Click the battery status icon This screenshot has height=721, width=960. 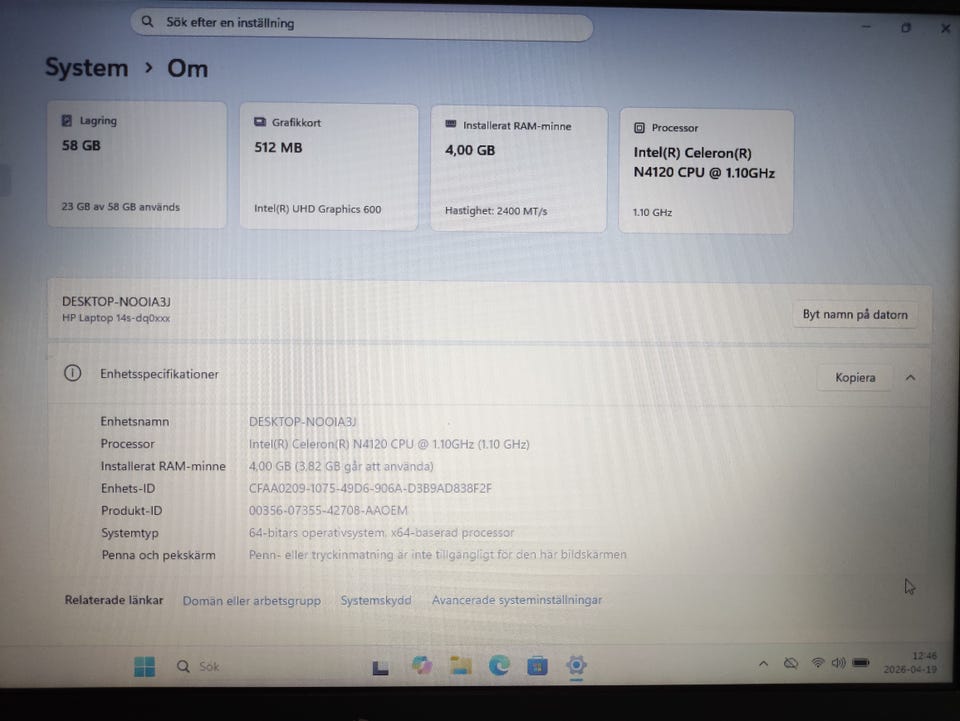(x=861, y=663)
